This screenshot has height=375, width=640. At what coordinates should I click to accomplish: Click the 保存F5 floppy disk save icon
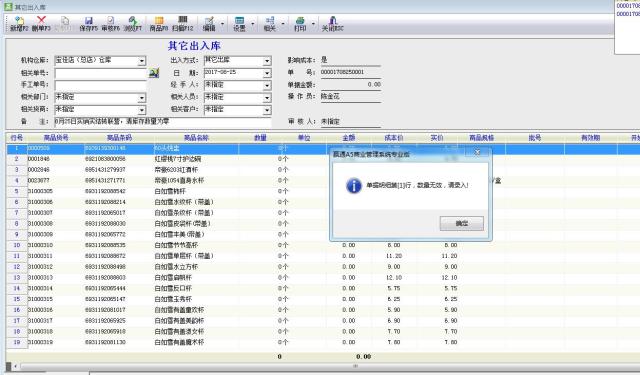click(x=89, y=20)
